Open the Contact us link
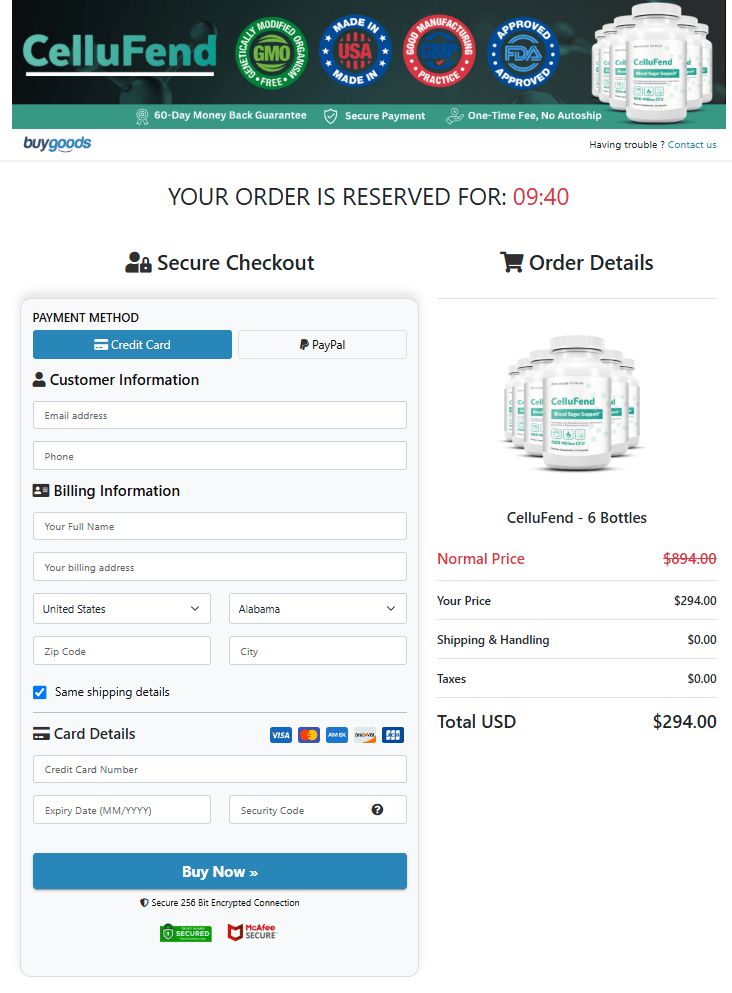732x993 pixels. (692, 144)
